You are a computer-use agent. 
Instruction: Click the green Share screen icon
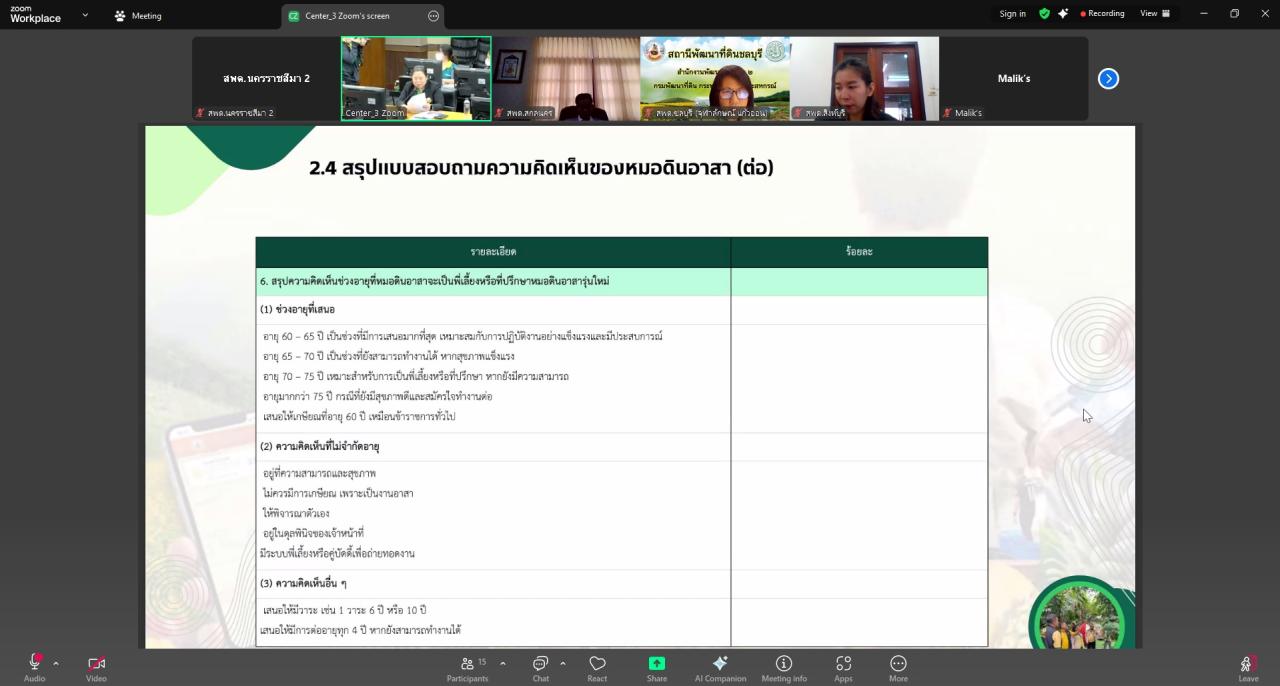click(656, 663)
